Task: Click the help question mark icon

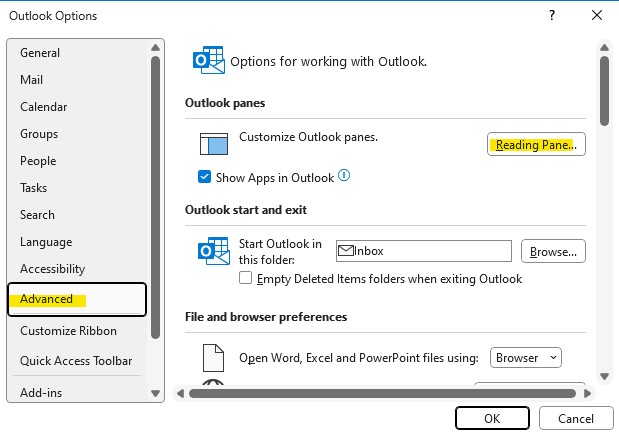Action: [552, 15]
